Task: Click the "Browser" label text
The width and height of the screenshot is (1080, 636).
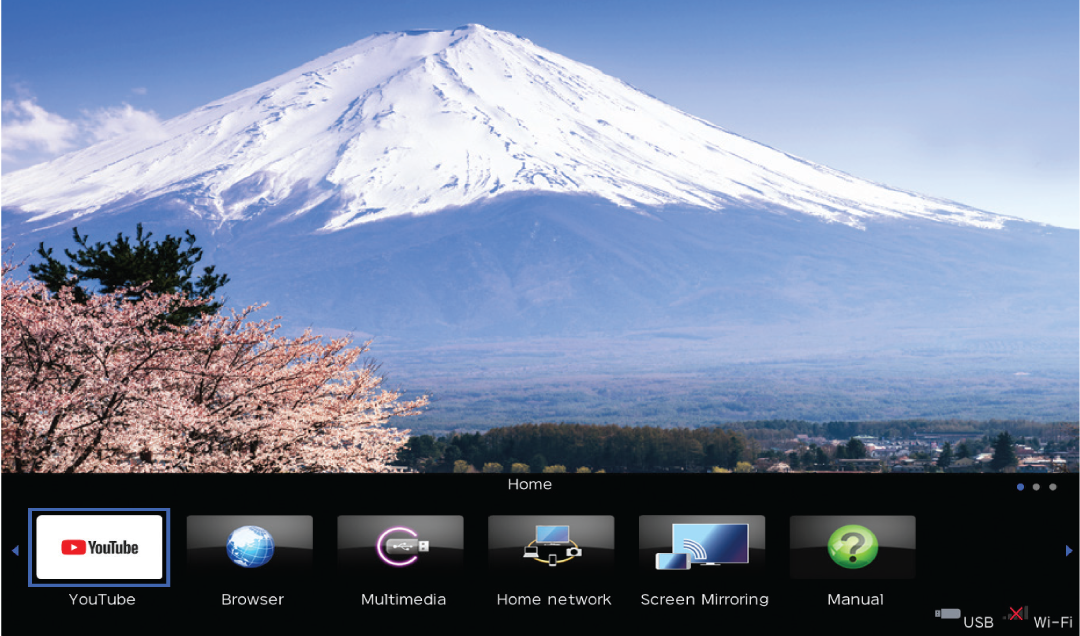Action: tap(253, 599)
